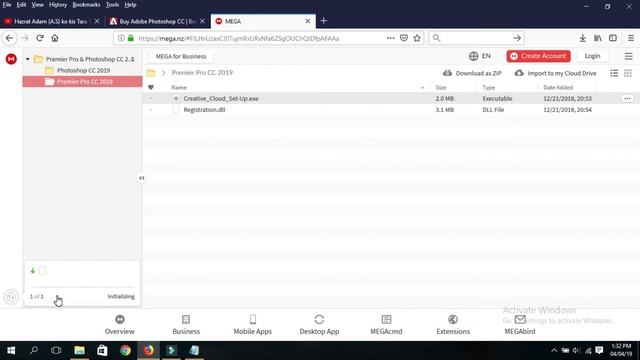
Task: Open File Explorer from taskbar
Action: (x=79, y=351)
